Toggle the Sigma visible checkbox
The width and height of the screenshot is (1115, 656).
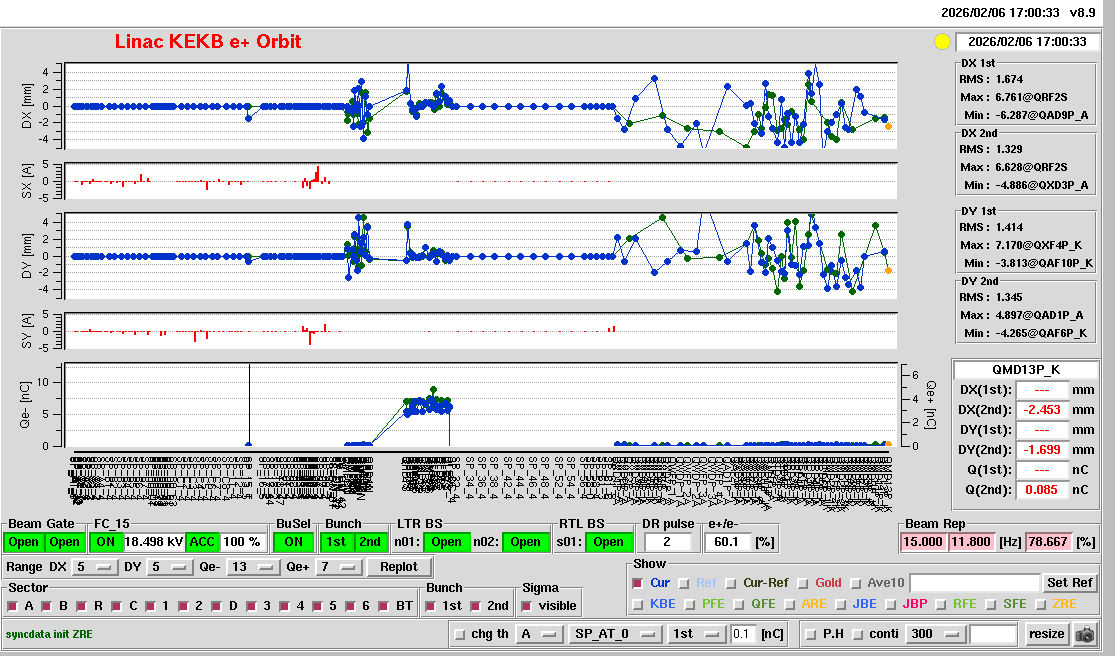528,606
